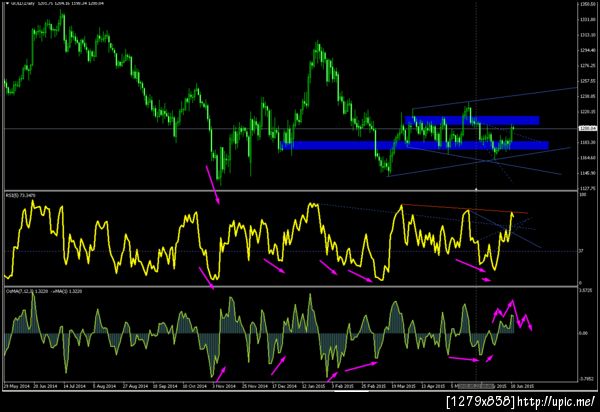
Task: Click the 25 Nov 2014 date label
Action: coord(254,386)
